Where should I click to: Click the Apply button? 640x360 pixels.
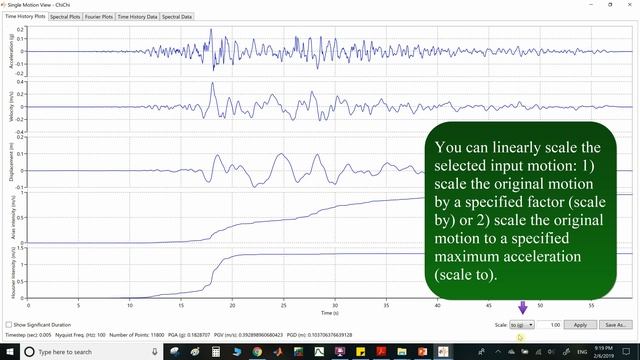coord(580,325)
